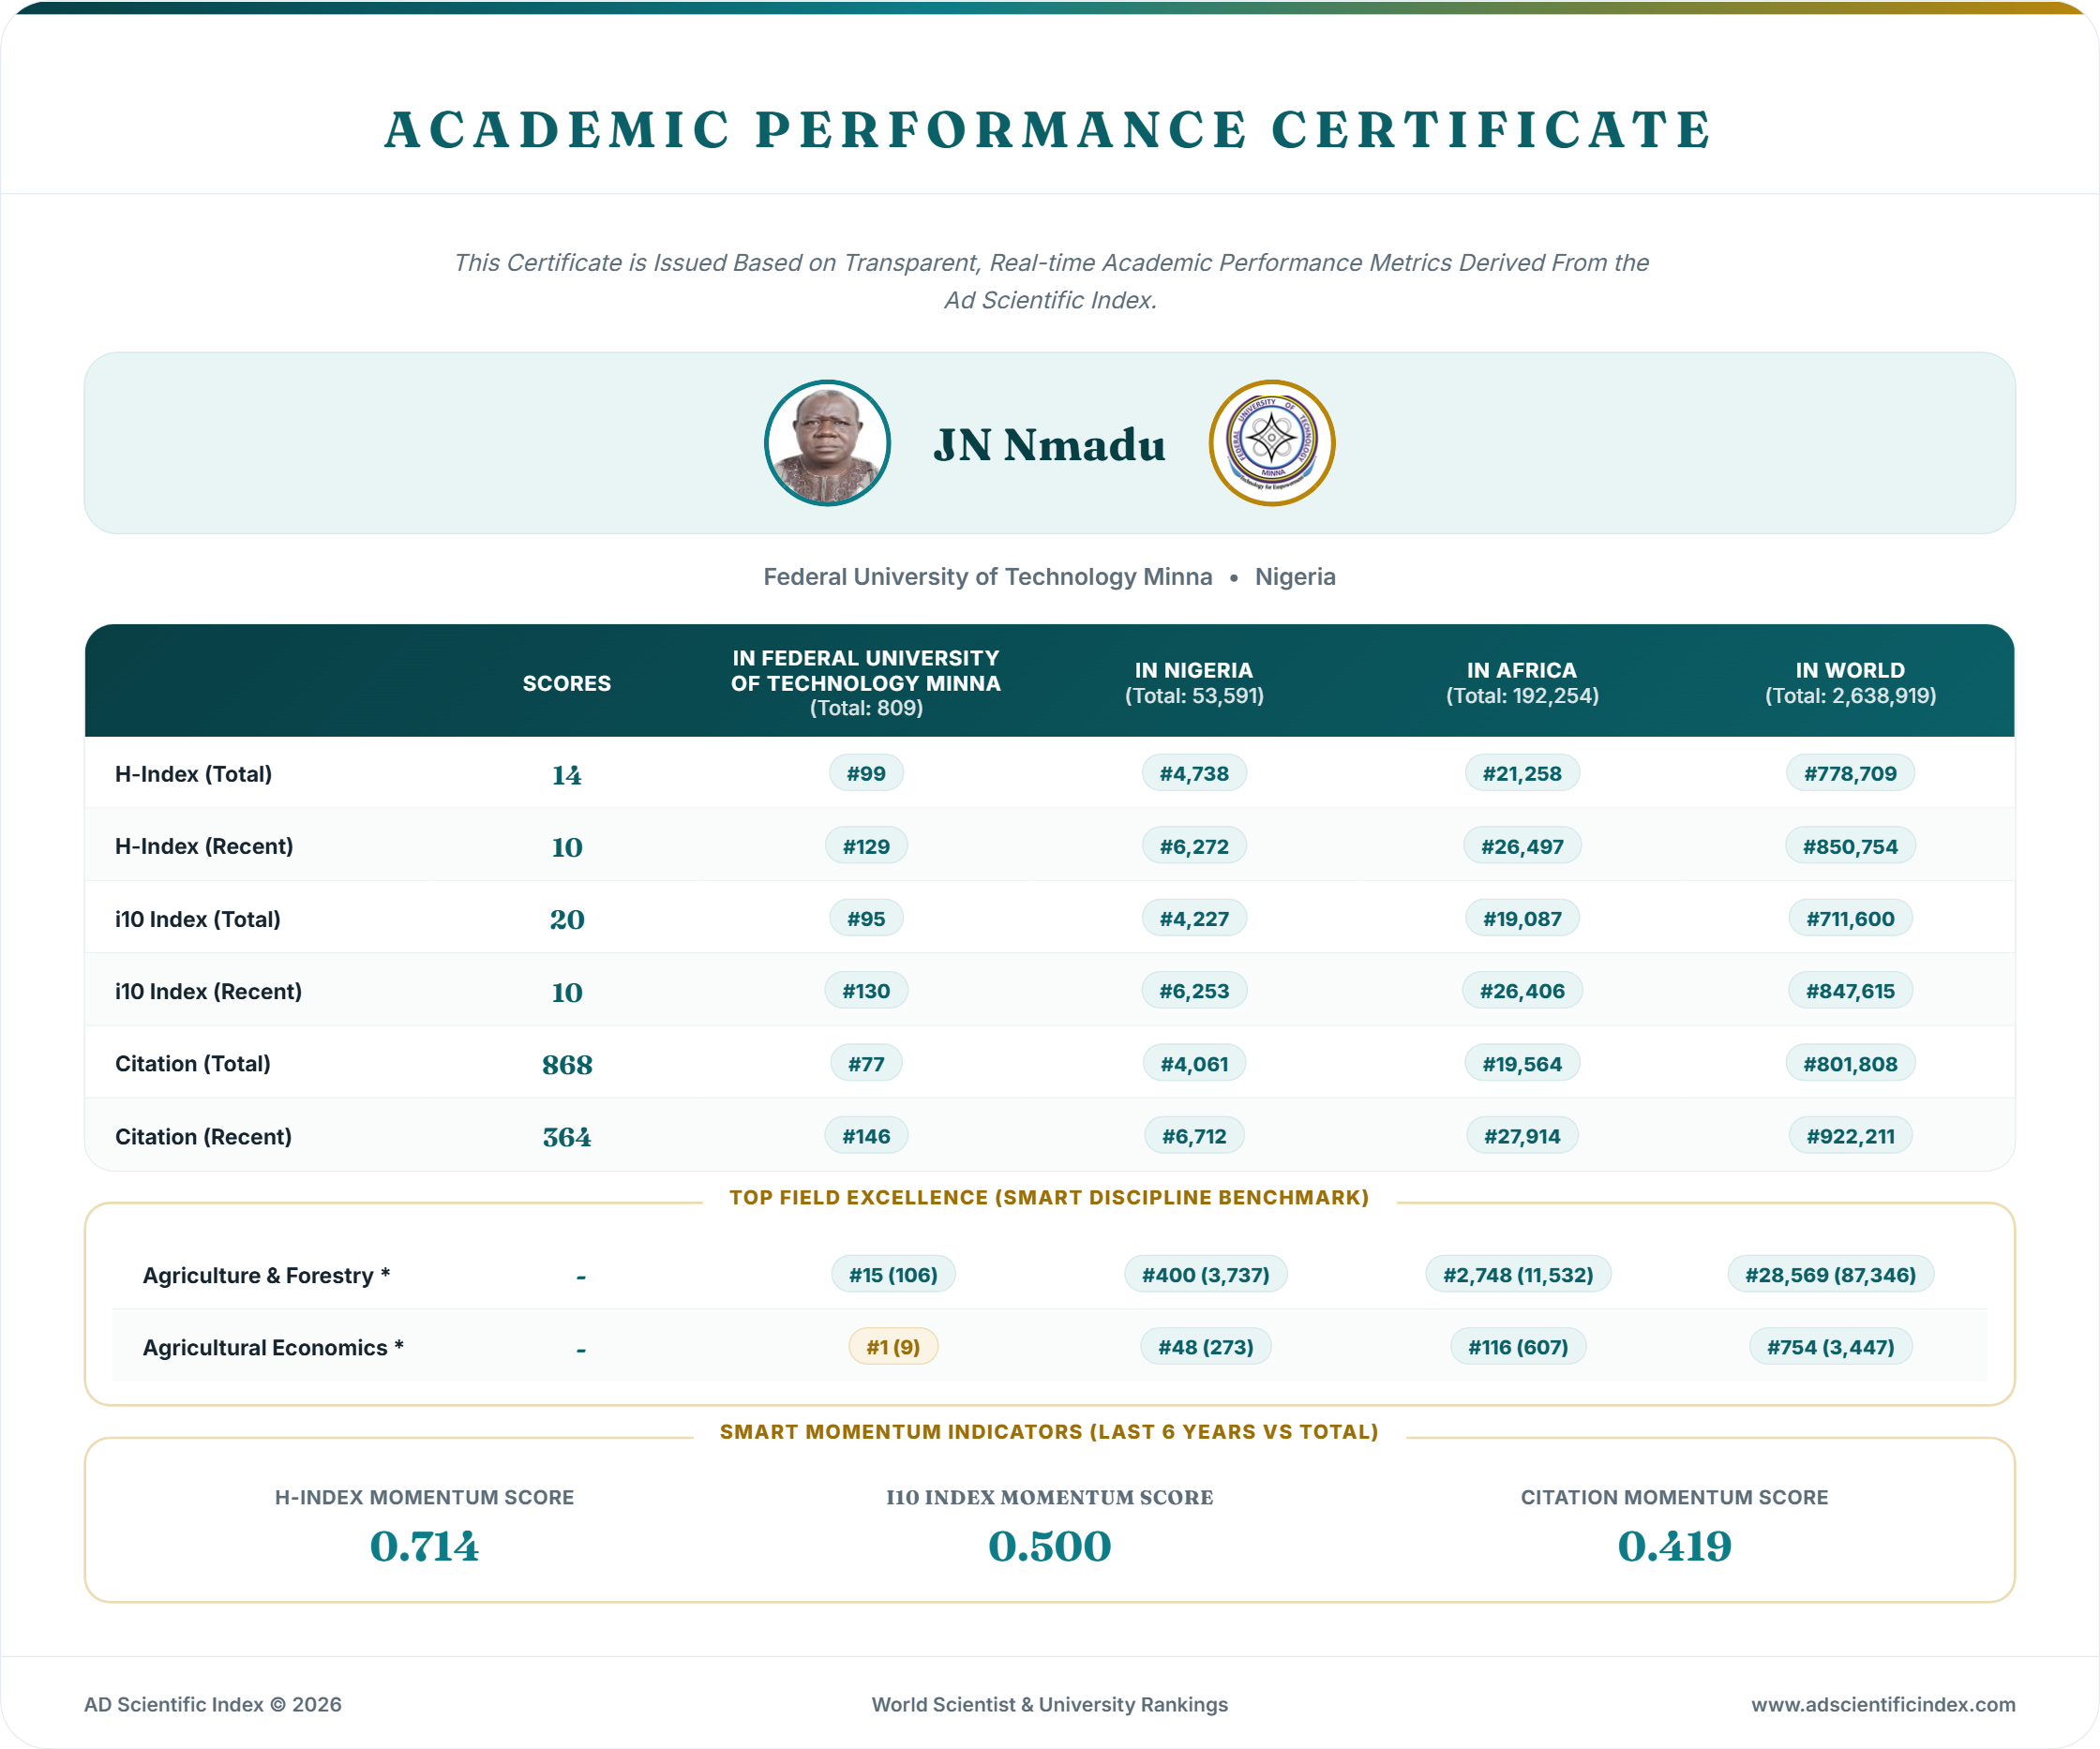
Task: Click the i10 Index momentum score 0.500
Action: tap(1049, 1546)
